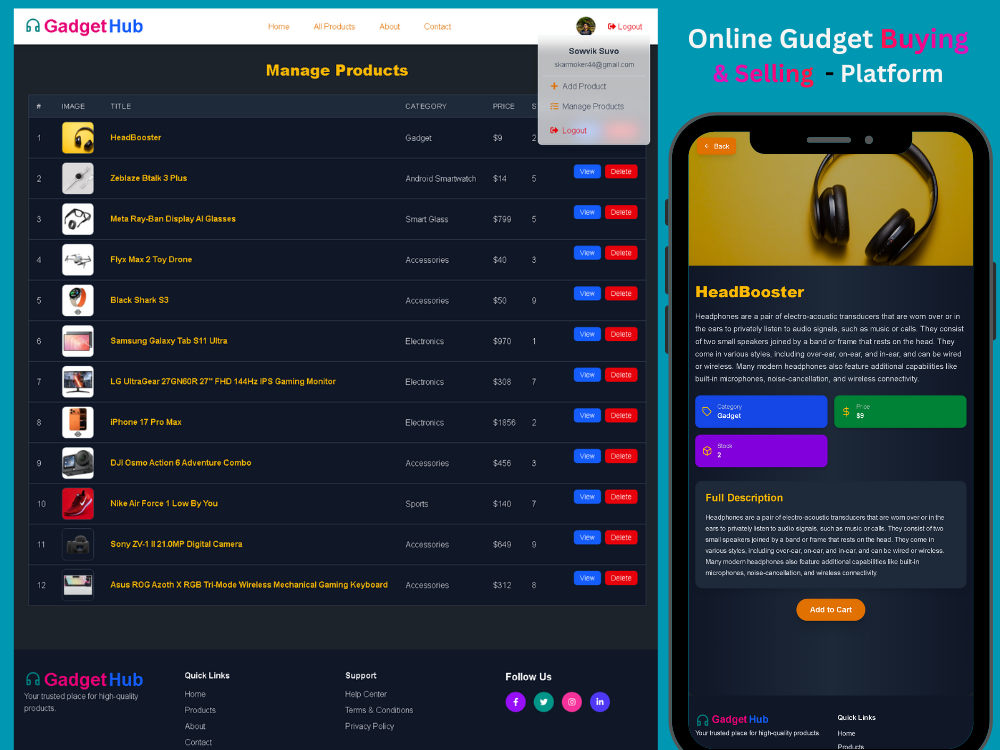The image size is (1000, 750).
Task: Open Contact in top navigation
Action: (438, 27)
